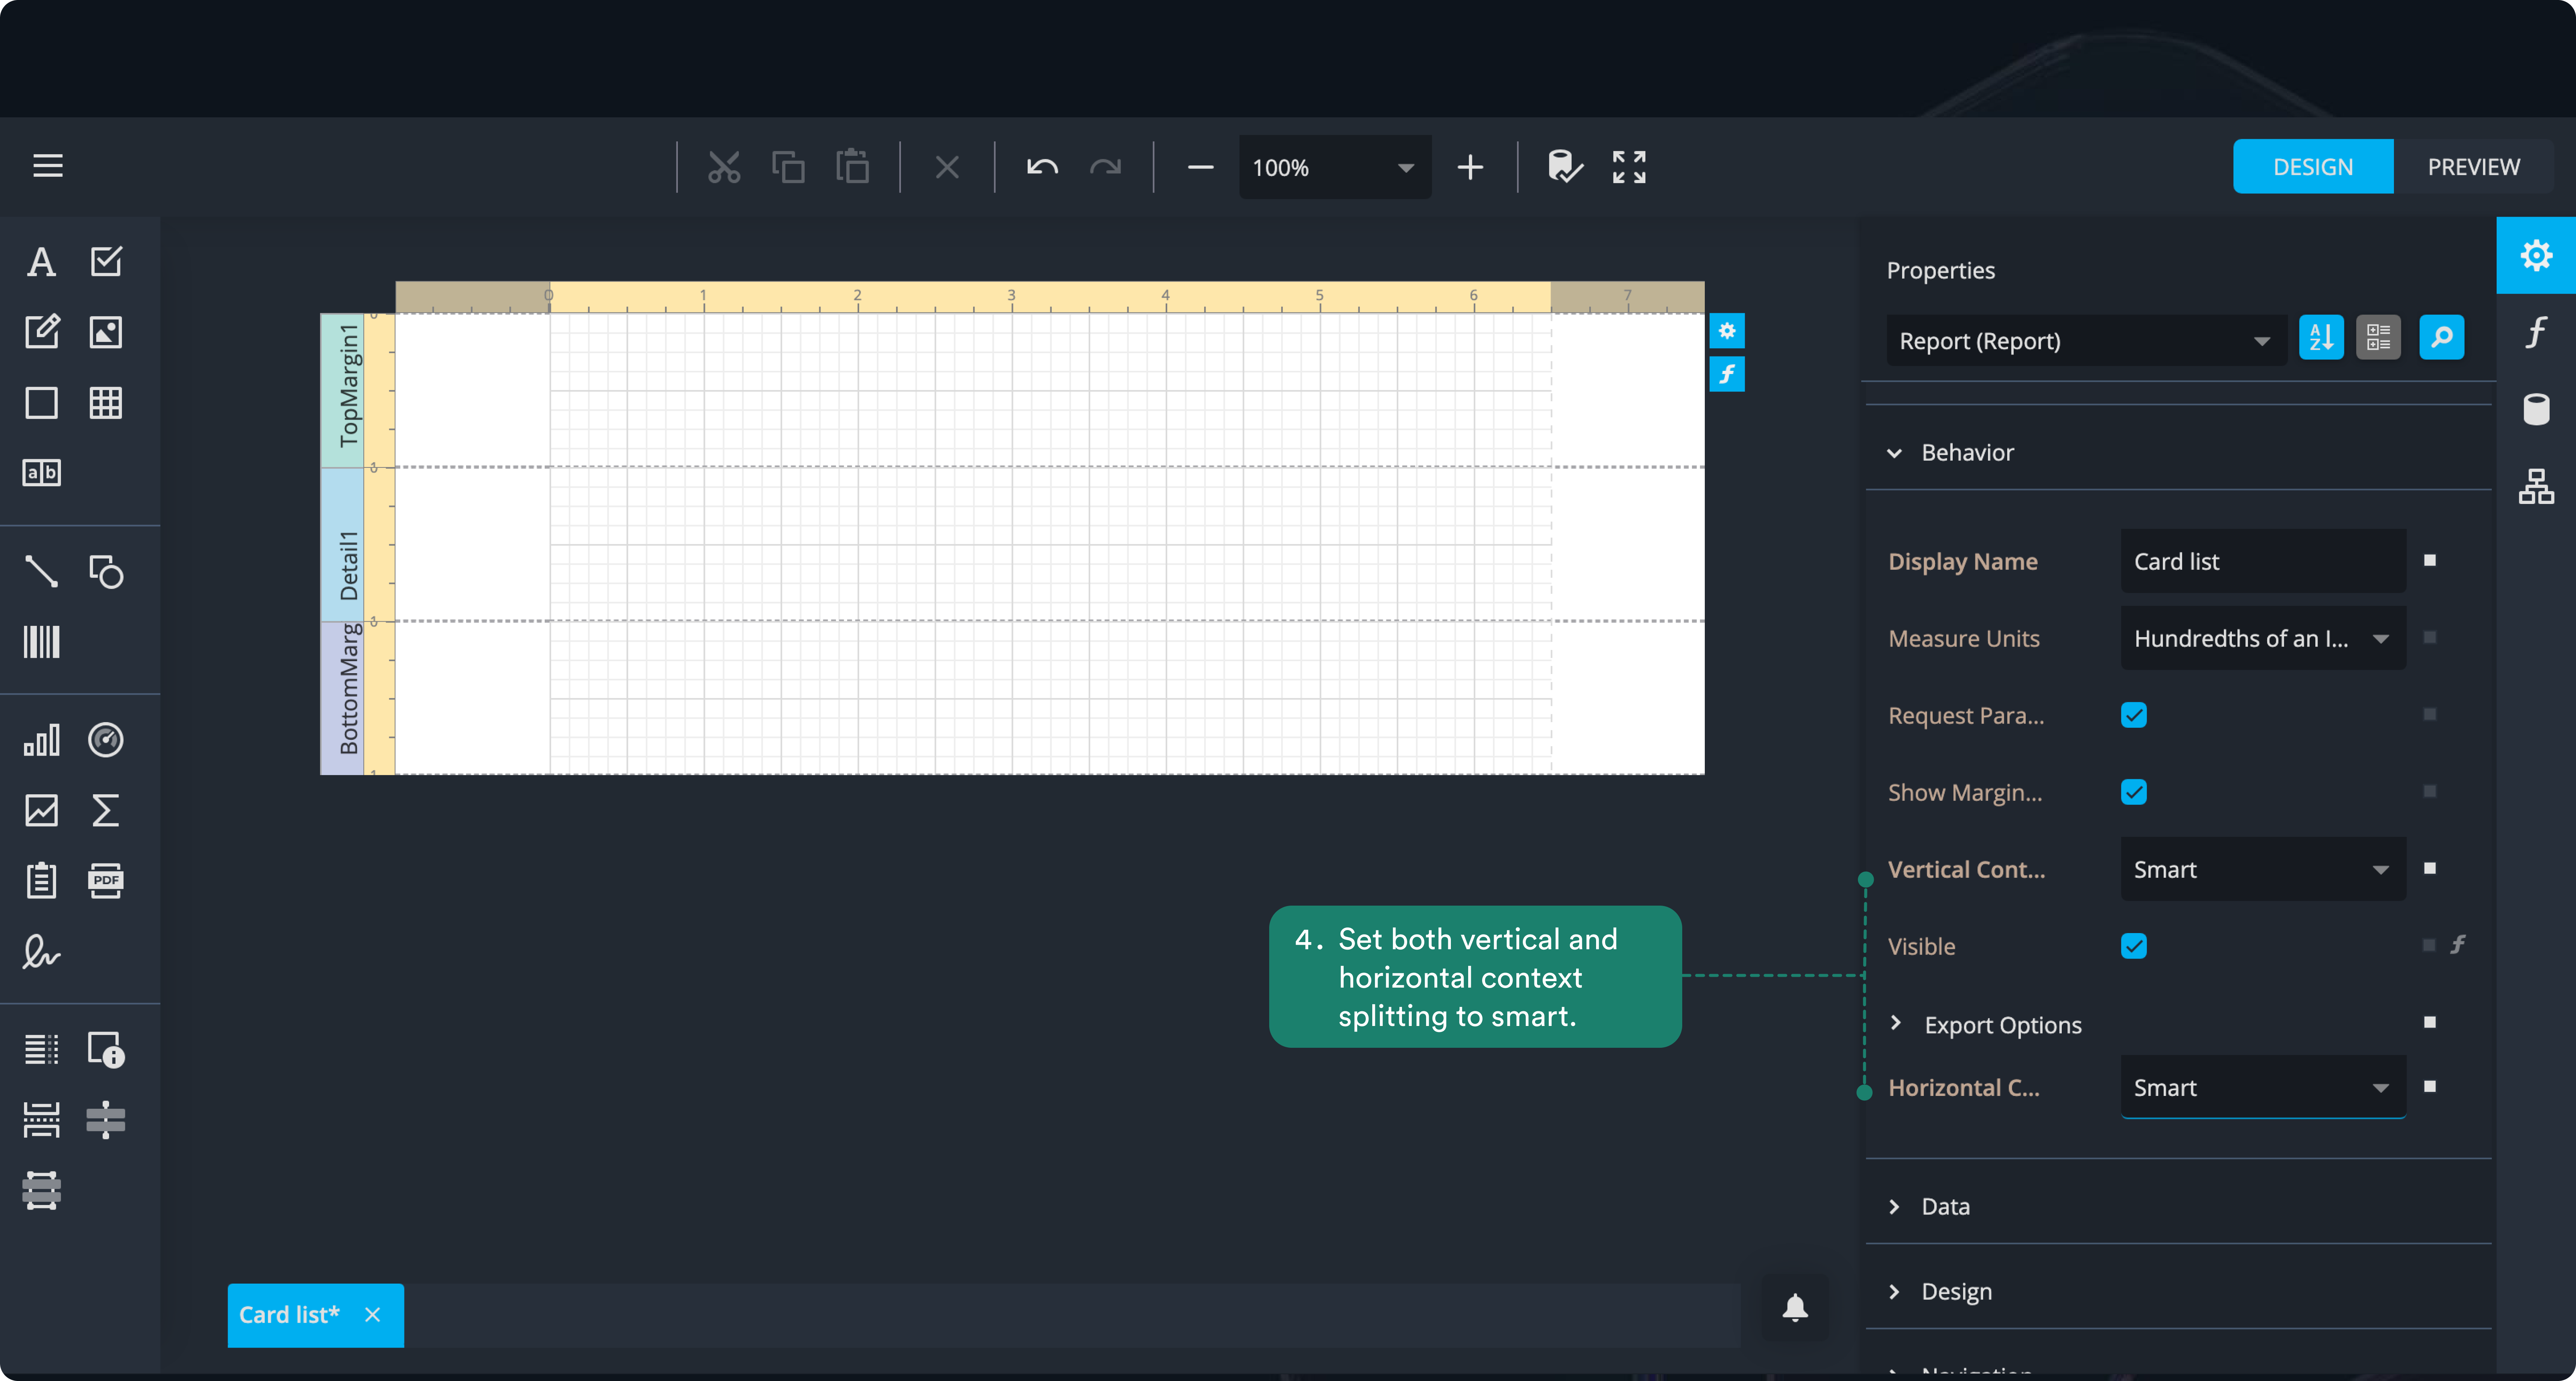The width and height of the screenshot is (2576, 1381).
Task: Click the Cut toolbar icon
Action: (724, 167)
